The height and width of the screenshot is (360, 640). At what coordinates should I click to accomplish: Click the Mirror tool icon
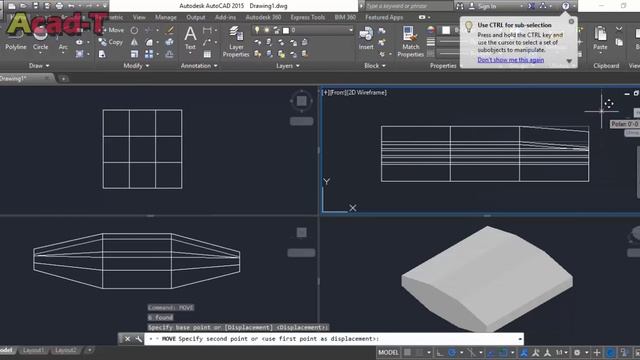[134, 42]
